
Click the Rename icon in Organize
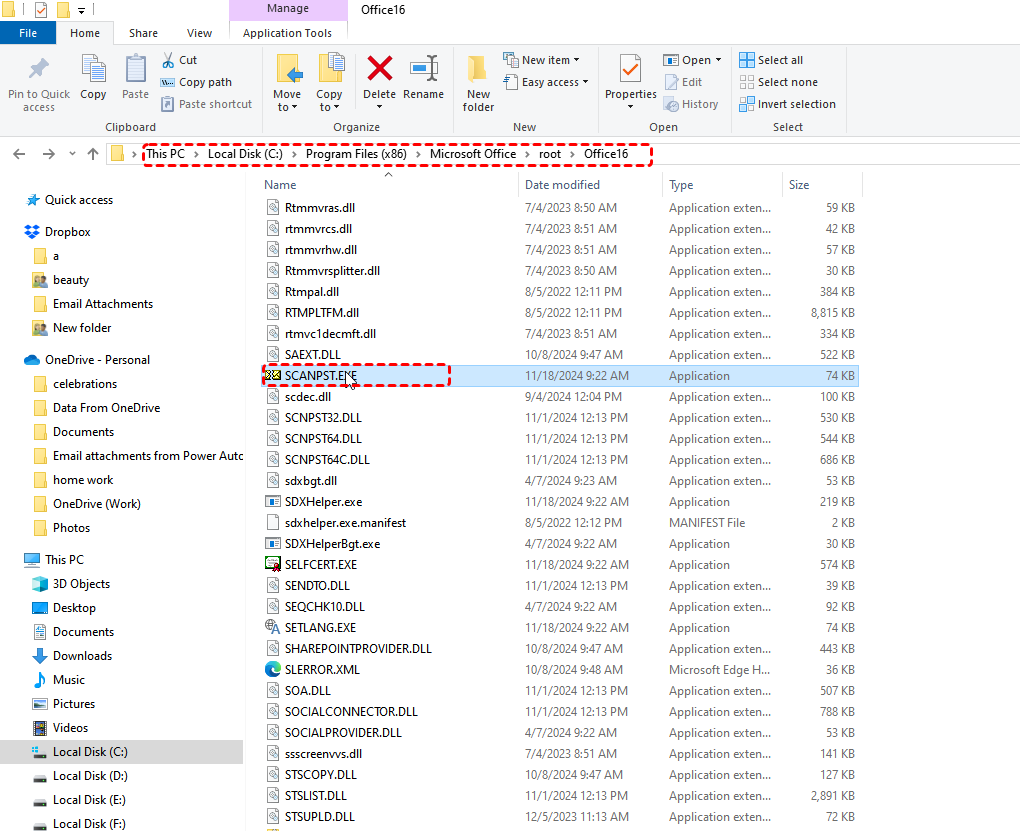coord(423,68)
